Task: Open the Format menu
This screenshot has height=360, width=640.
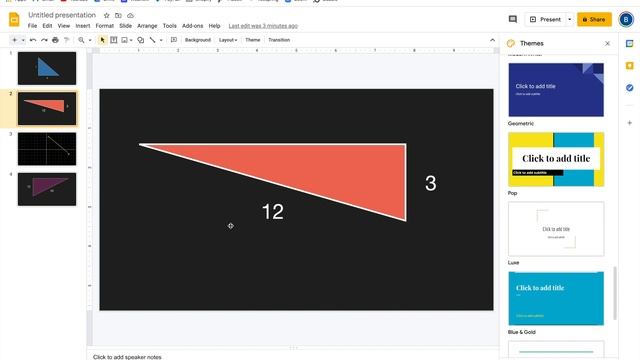Action: tap(104, 26)
